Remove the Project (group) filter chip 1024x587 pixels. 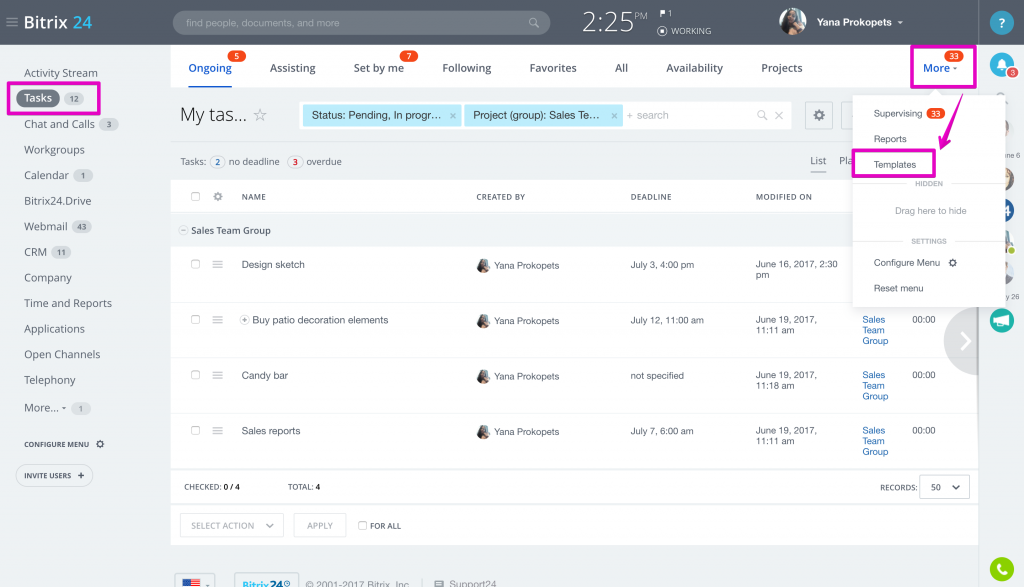[x=614, y=116]
